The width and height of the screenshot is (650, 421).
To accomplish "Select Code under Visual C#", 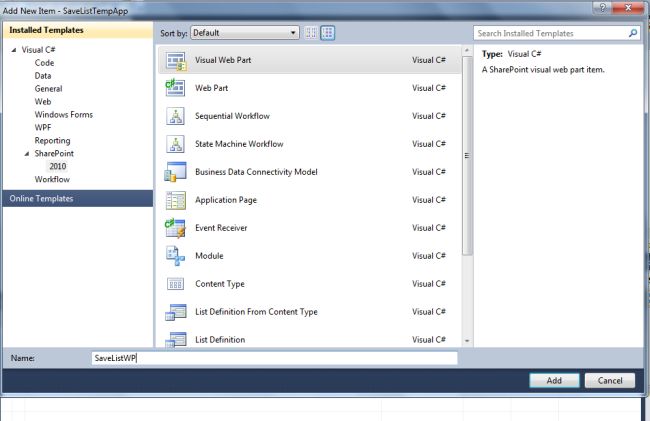I will pyautogui.click(x=44, y=63).
